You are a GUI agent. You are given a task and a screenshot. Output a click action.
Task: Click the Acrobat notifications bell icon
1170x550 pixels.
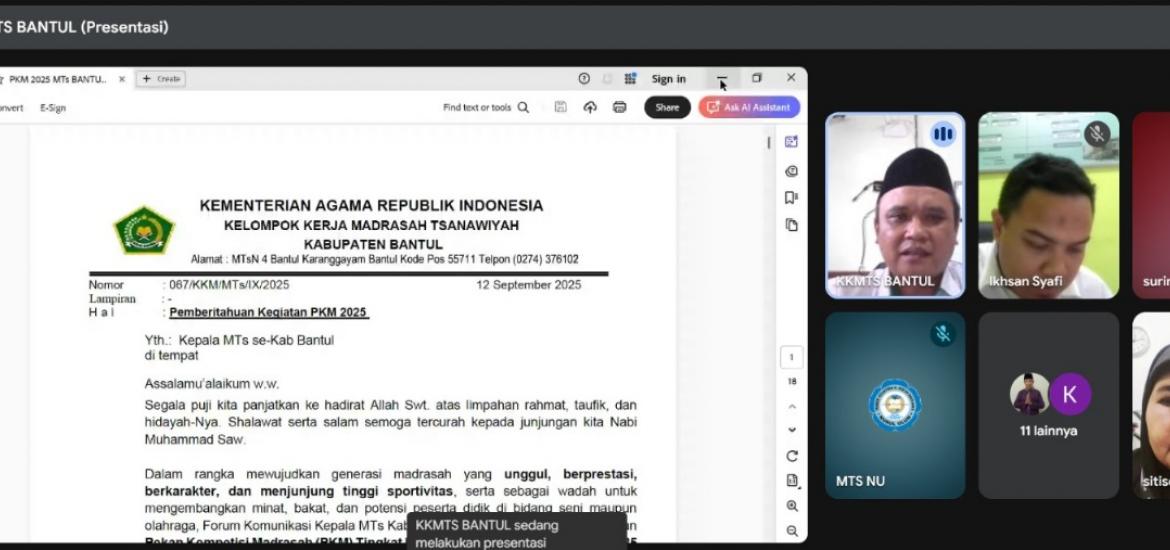pyautogui.click(x=607, y=78)
